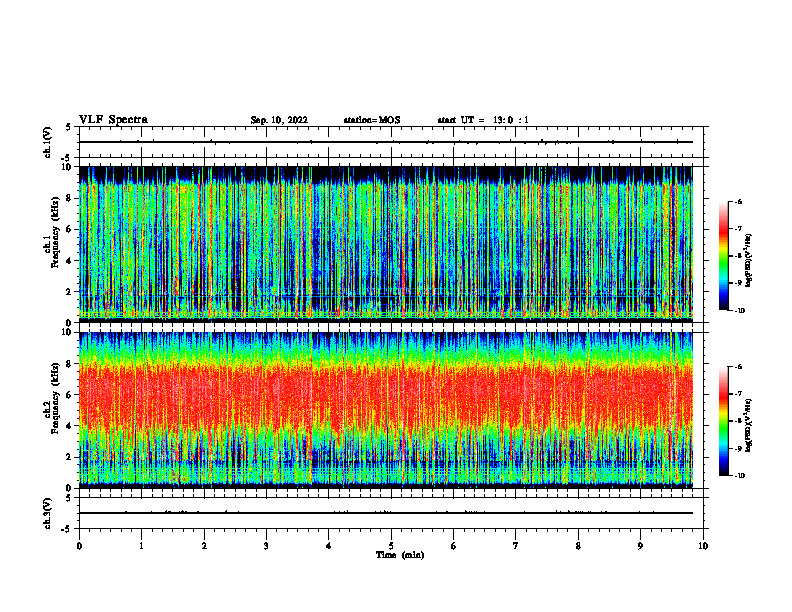Click the ch.2 spectrogram color bar
Screen dimensions: 792x612
pos(723,421)
